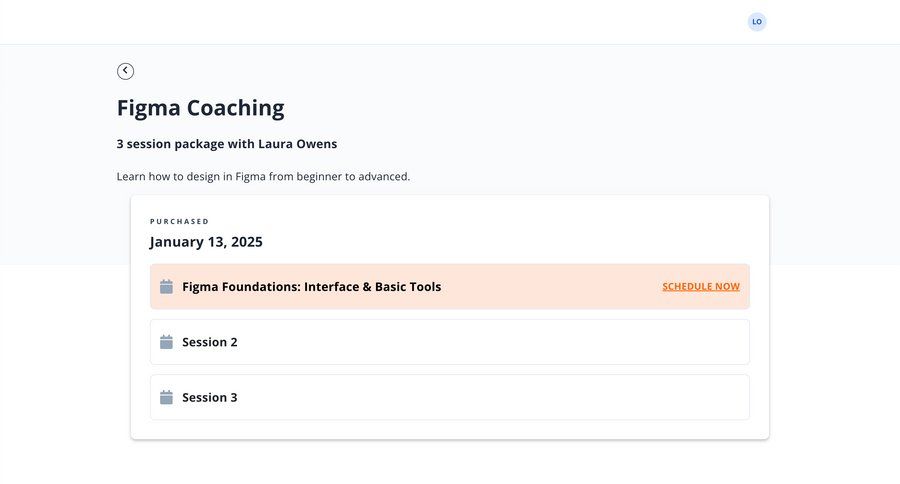
Task: Click the Learn how to design description
Action: pyautogui.click(x=263, y=177)
